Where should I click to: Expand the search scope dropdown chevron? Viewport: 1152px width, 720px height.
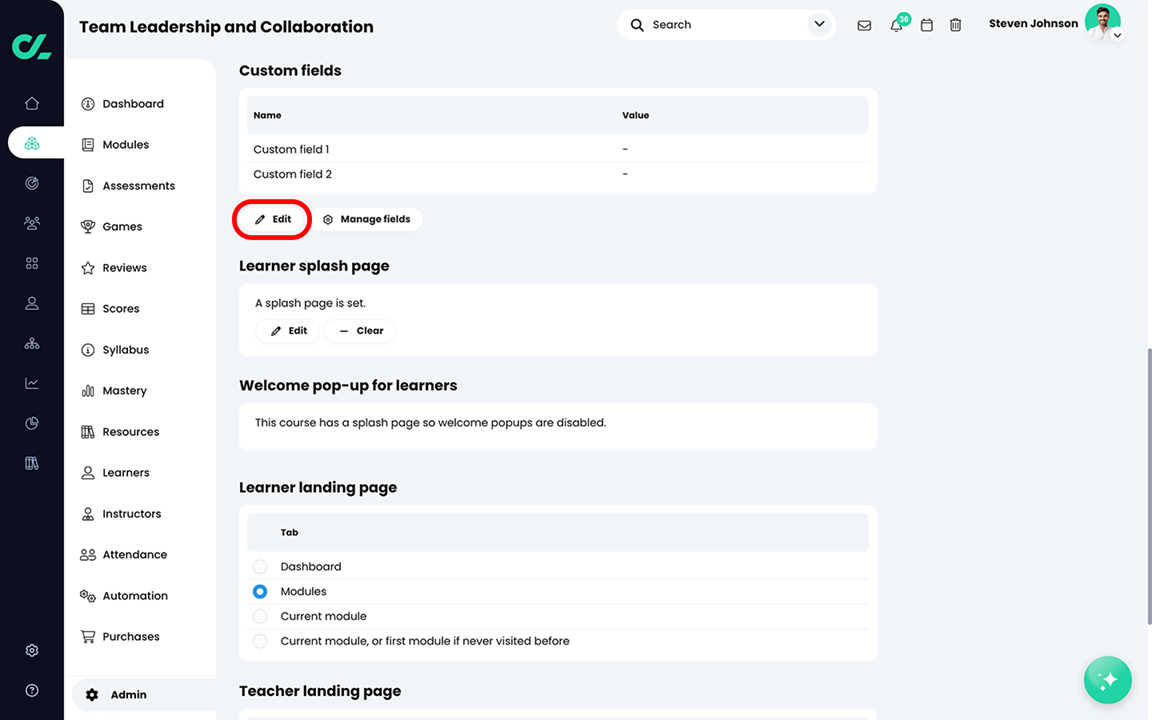coord(819,24)
